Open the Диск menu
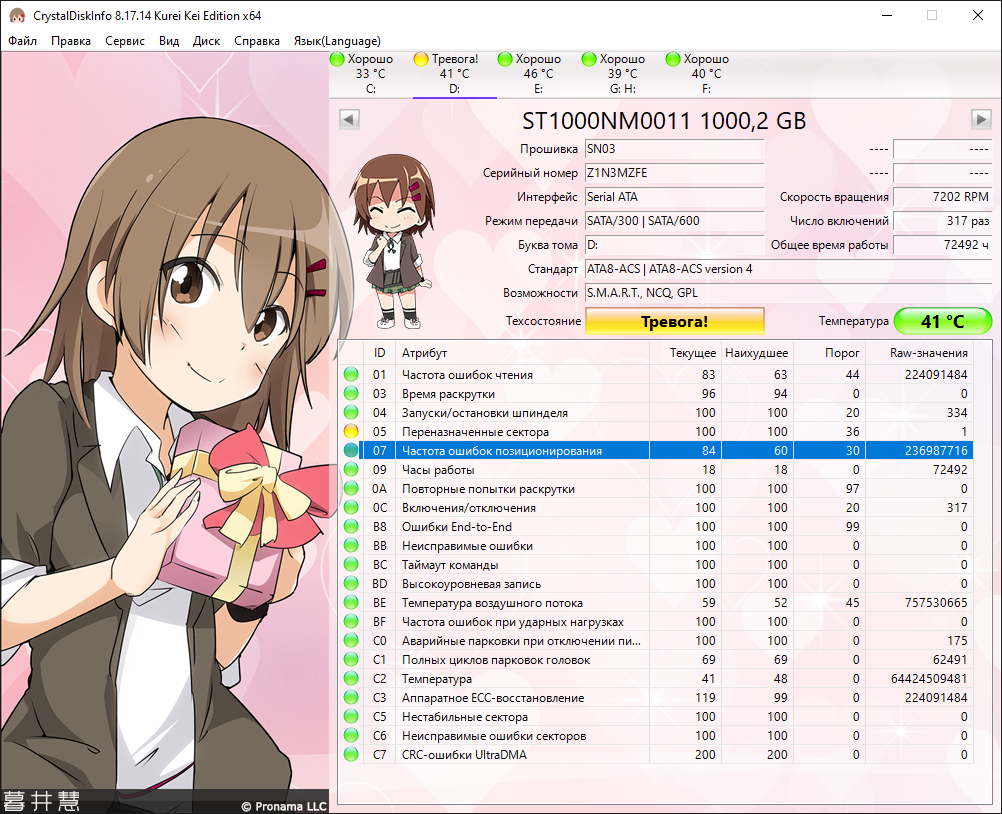Image resolution: width=1002 pixels, height=814 pixels. [206, 41]
